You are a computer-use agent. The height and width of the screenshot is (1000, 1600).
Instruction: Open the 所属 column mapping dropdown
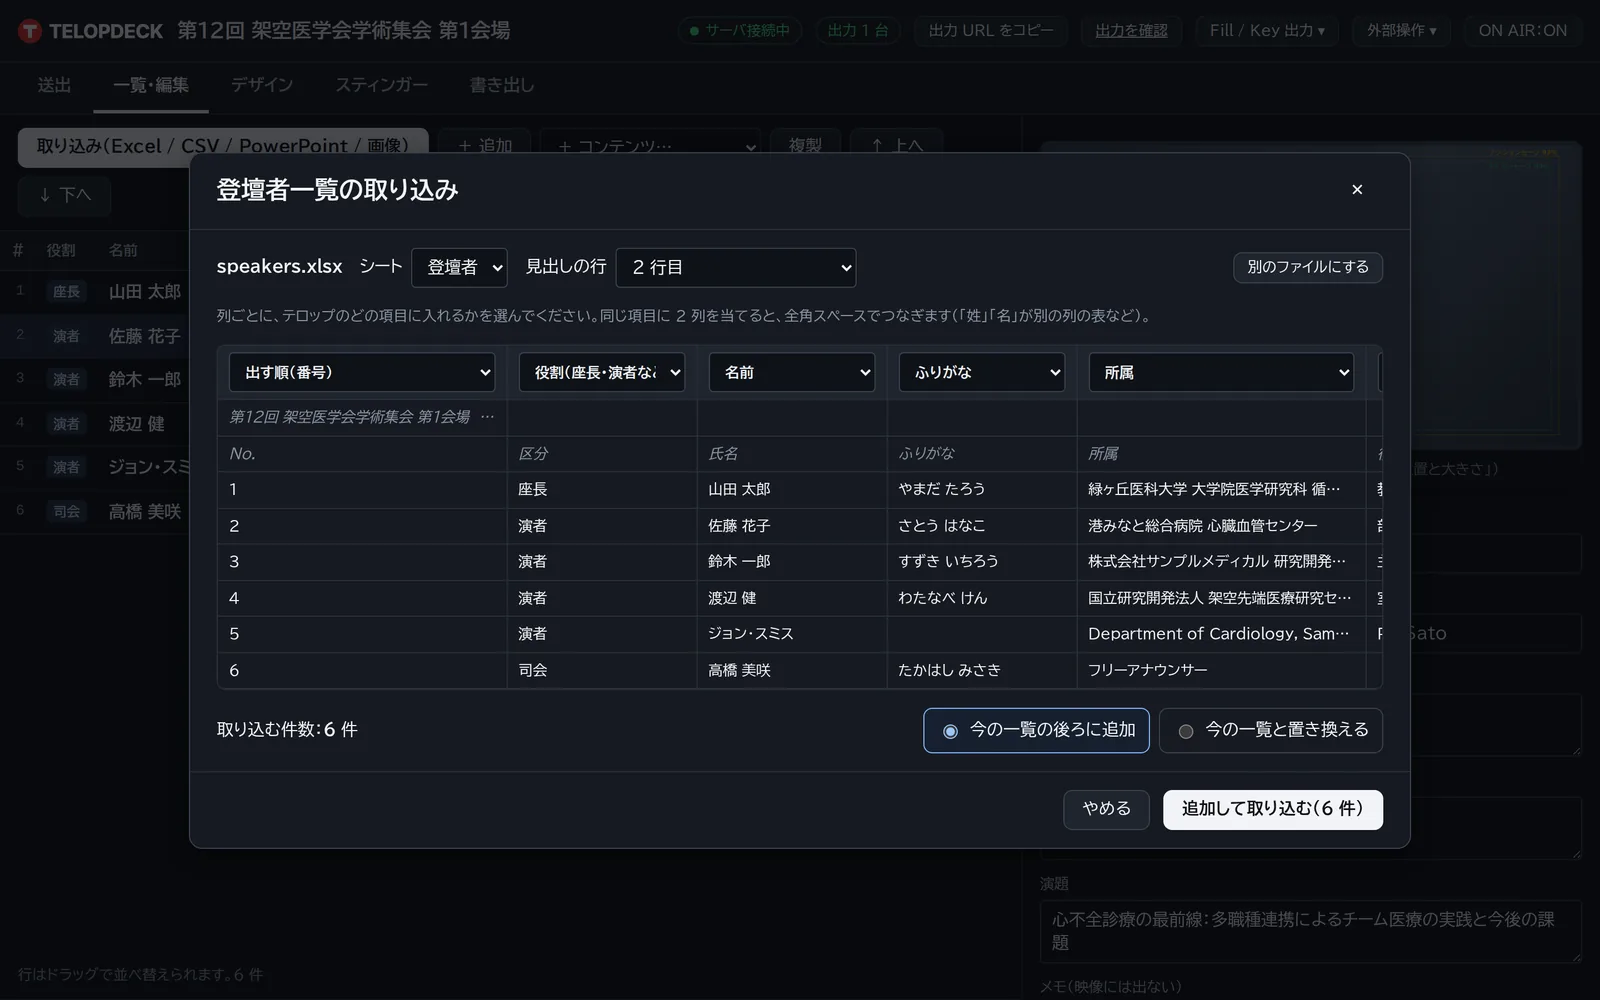(1221, 372)
